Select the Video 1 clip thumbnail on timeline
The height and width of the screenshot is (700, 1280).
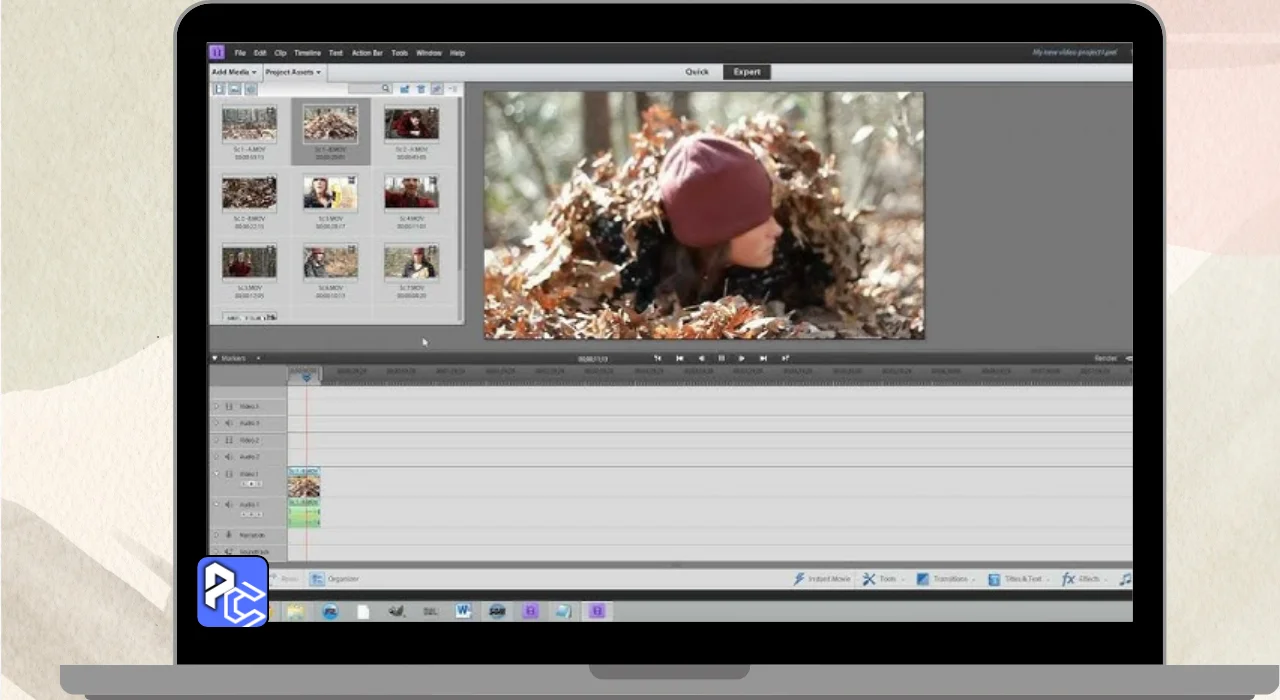point(304,487)
